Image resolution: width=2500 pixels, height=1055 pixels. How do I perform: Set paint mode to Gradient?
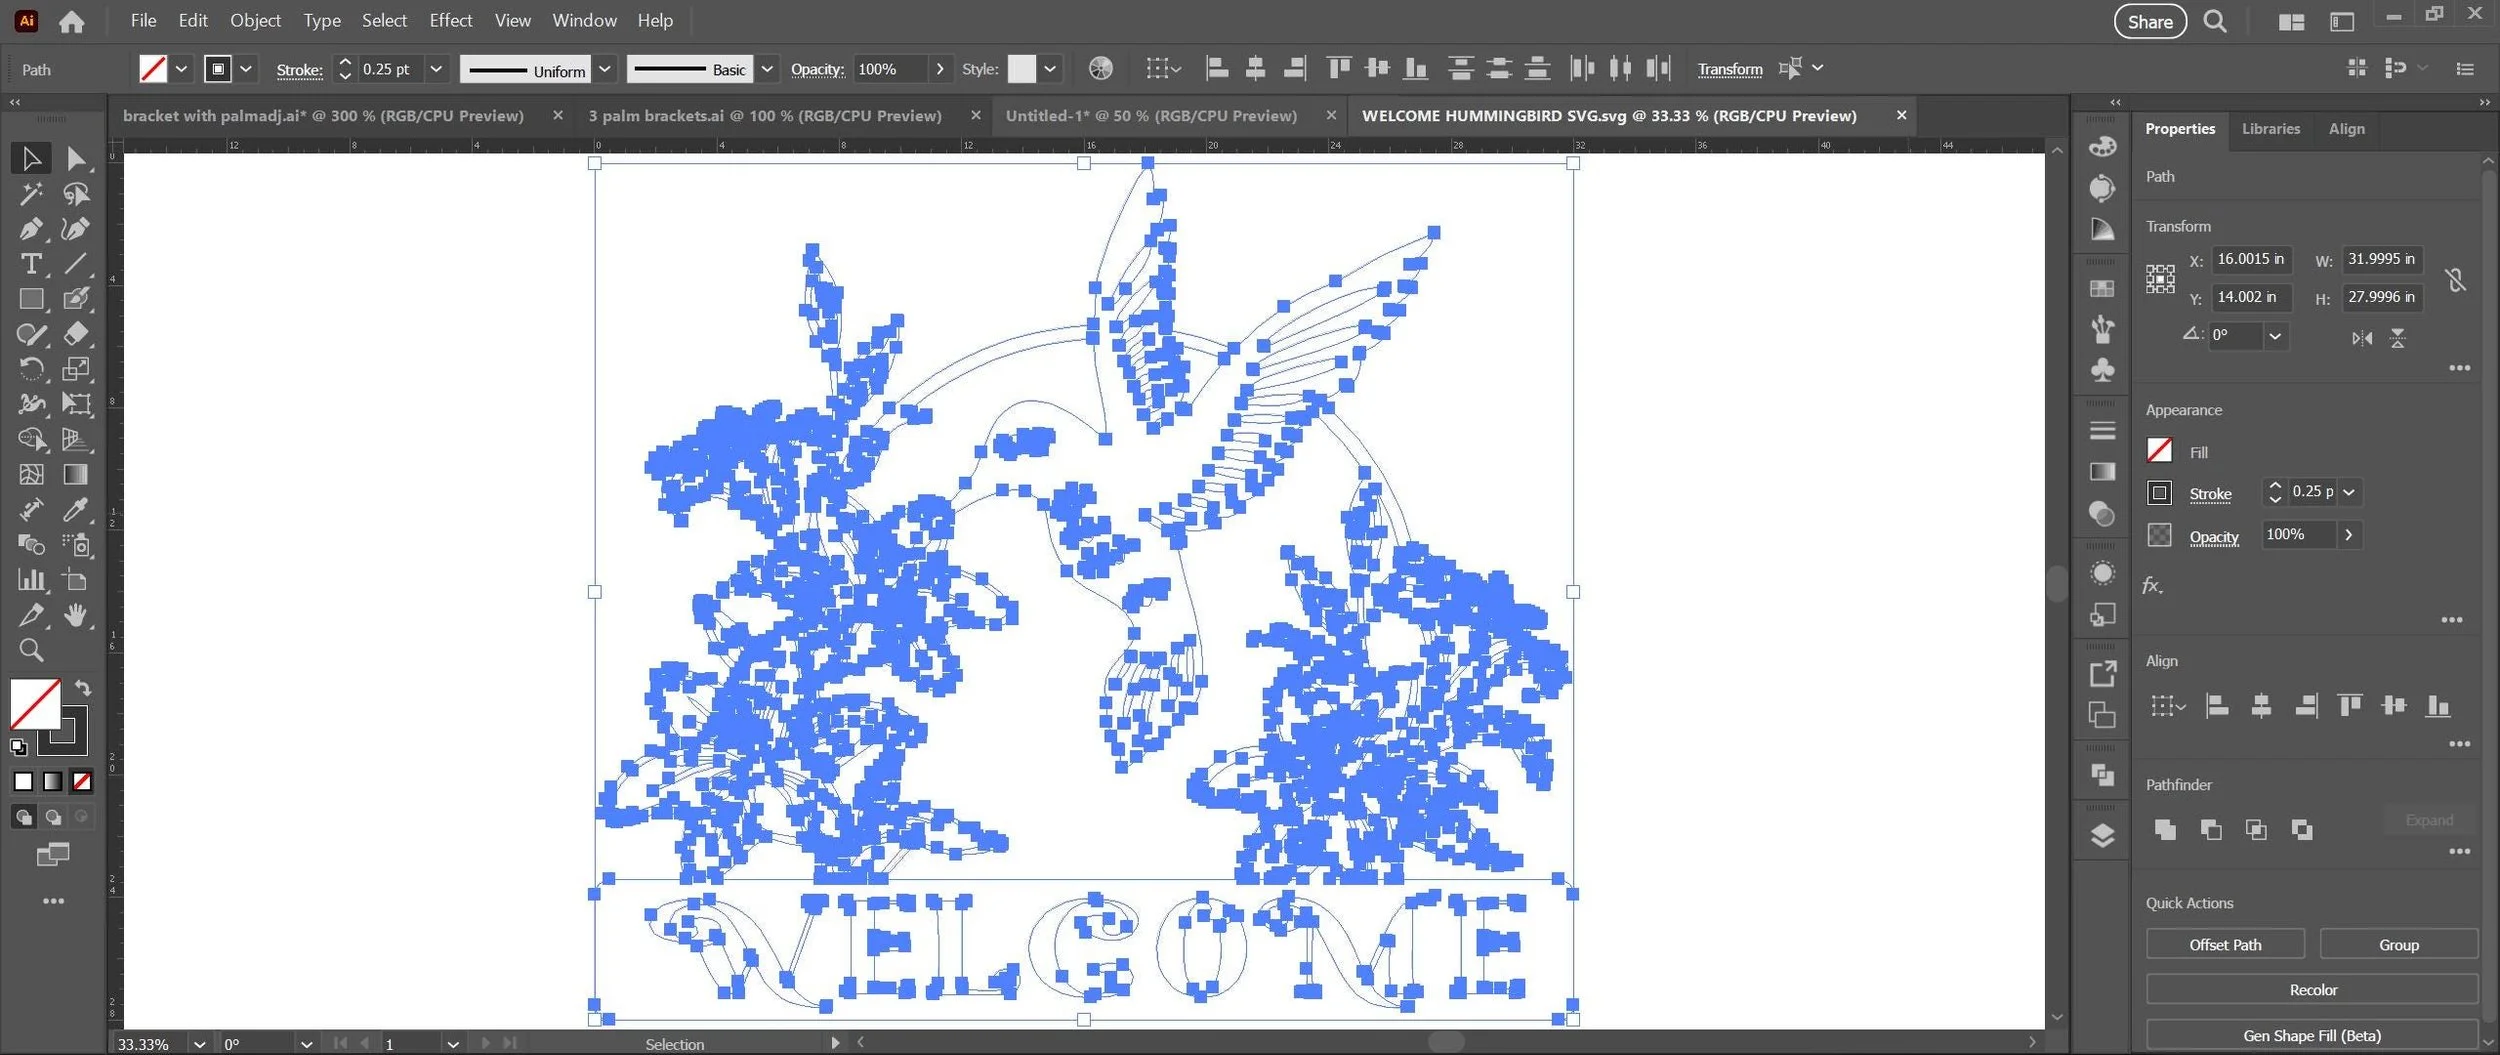coord(52,782)
